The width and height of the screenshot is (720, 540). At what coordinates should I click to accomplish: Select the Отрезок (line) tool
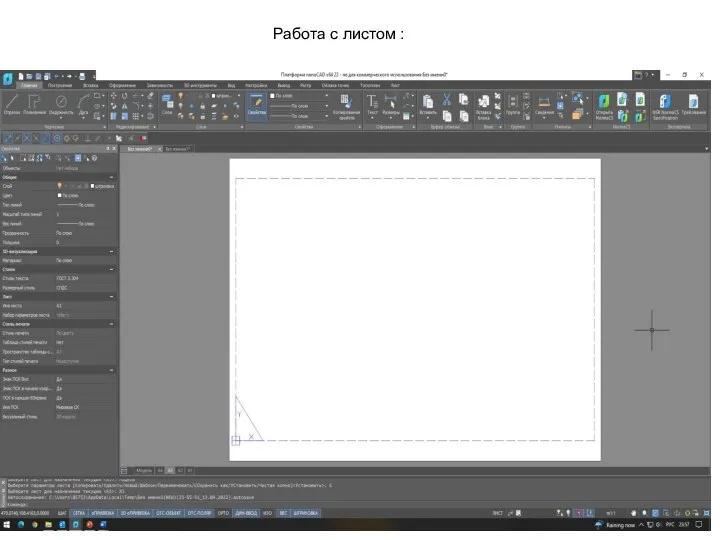[12, 104]
